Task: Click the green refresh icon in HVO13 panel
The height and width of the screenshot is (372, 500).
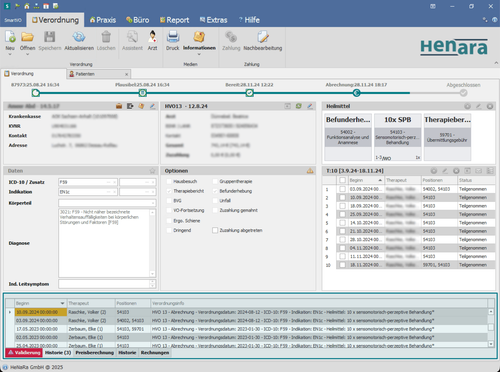Action: point(299,106)
